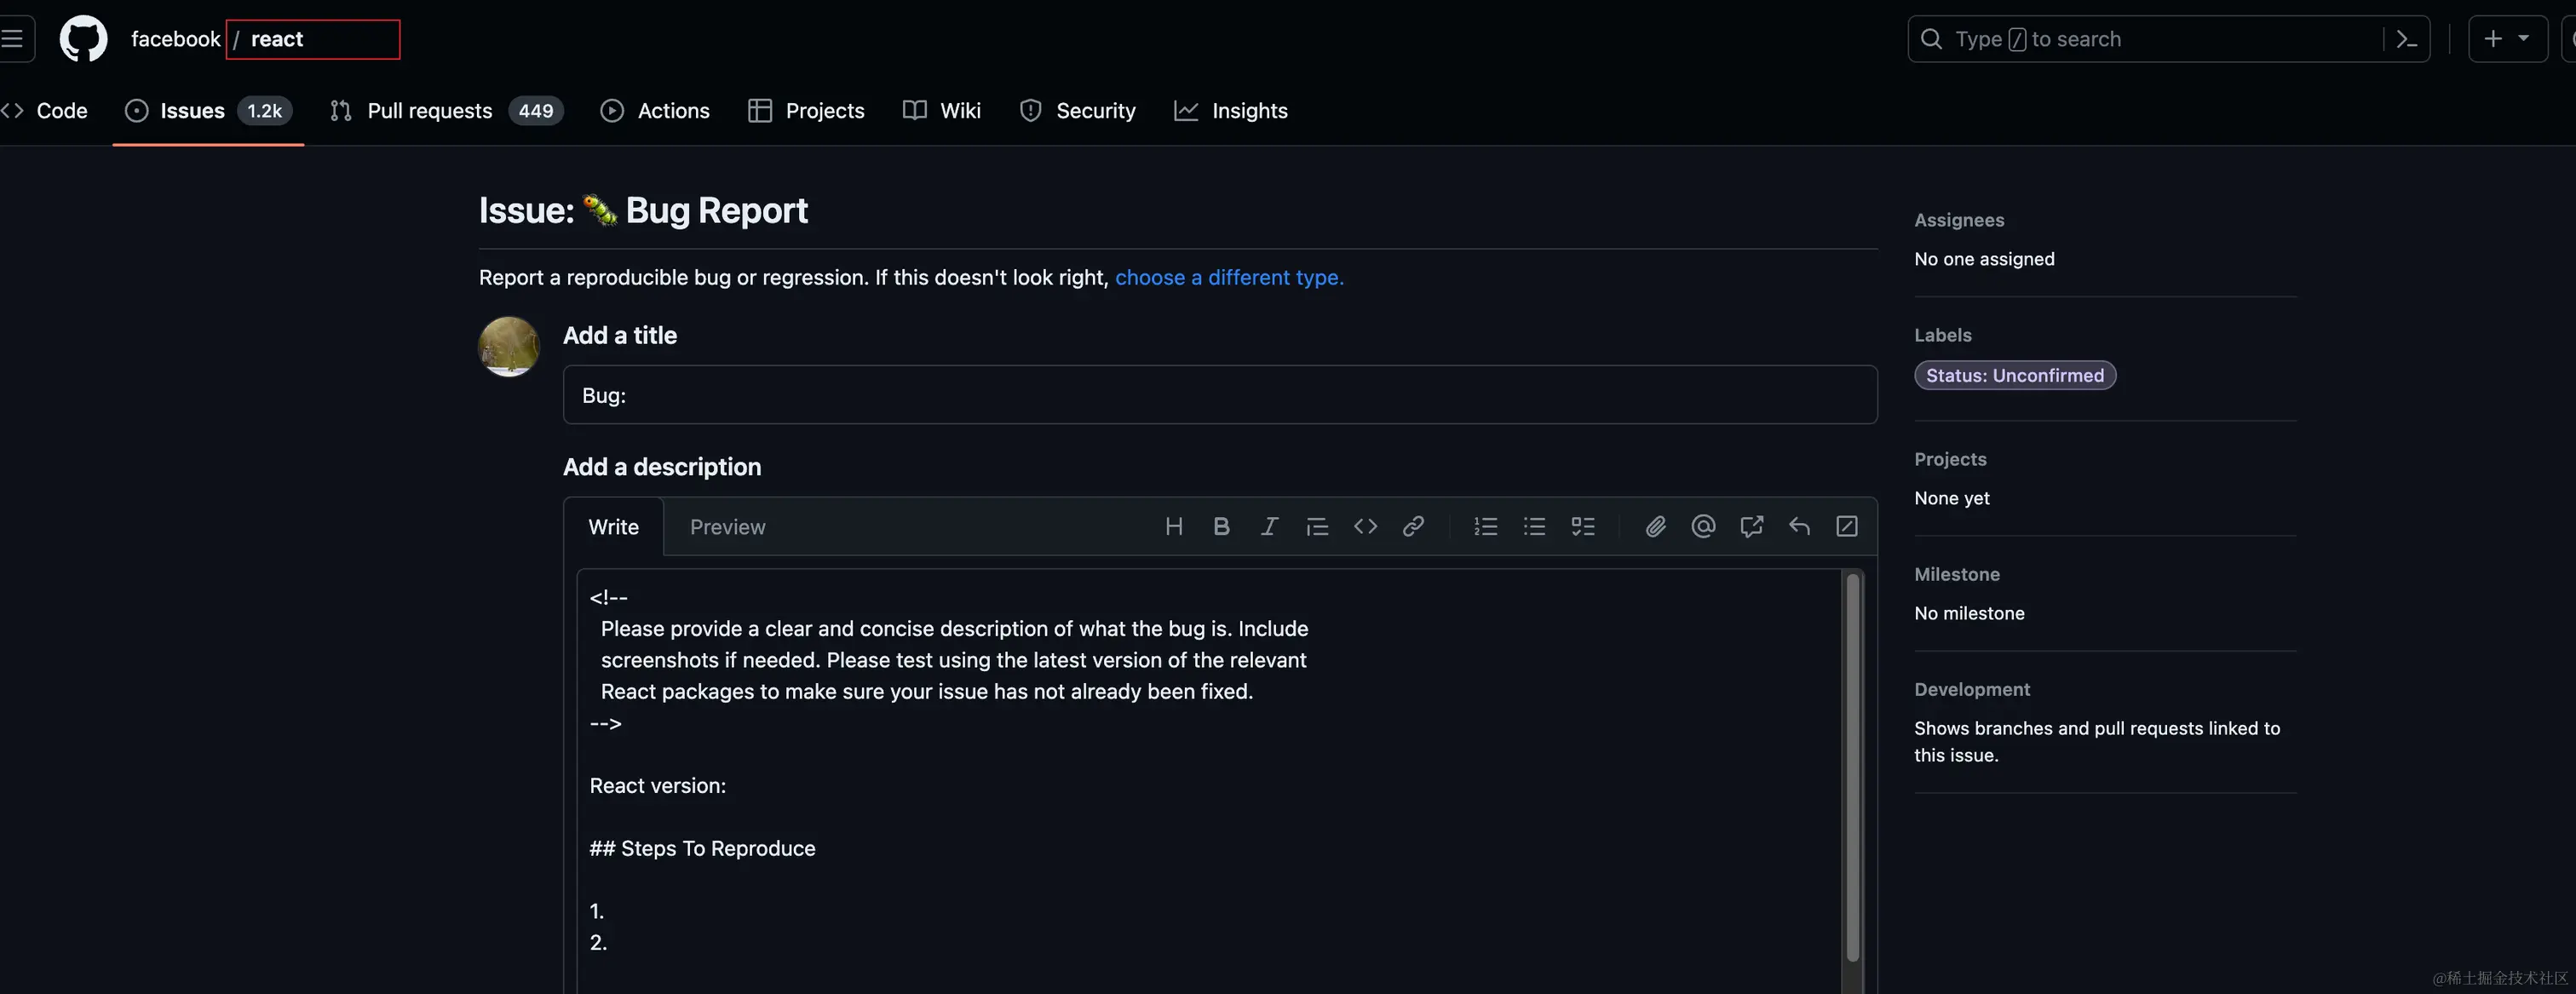Open the Projects sidebar section
The height and width of the screenshot is (994, 2576).
[1950, 459]
